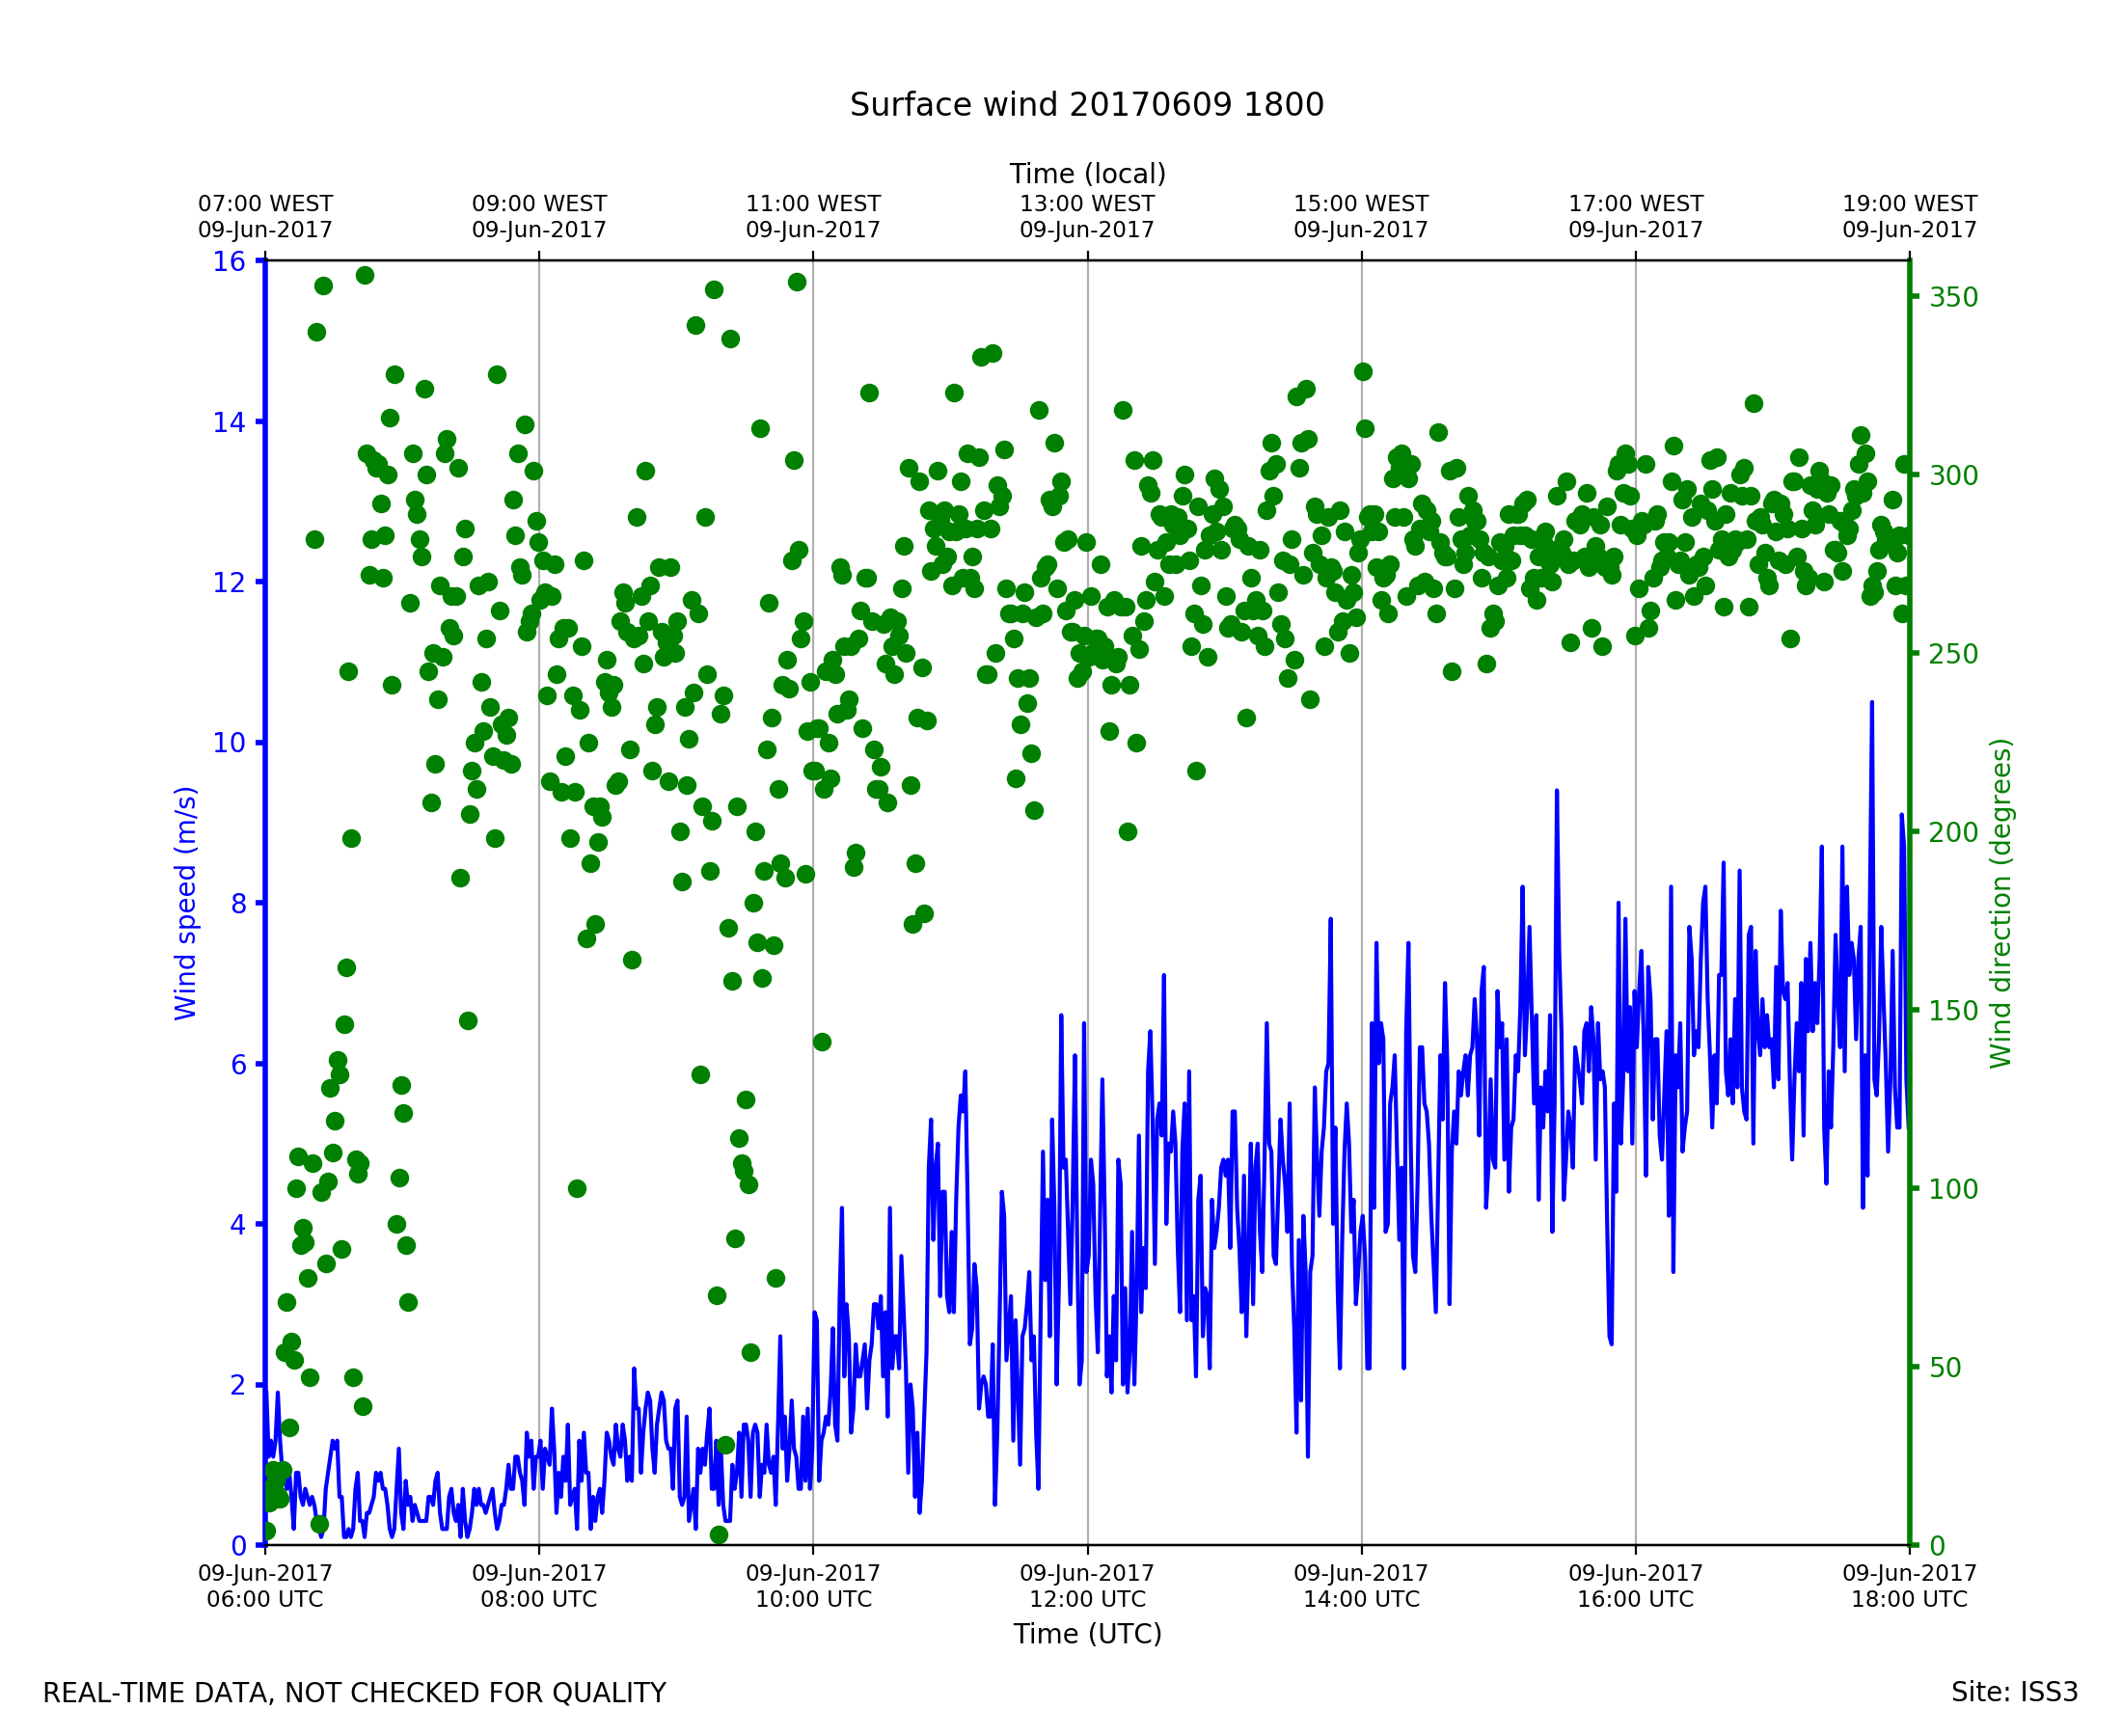The image size is (2122, 1736).
Task: Click the blue '16' wind speed tick label
Action: tap(228, 262)
